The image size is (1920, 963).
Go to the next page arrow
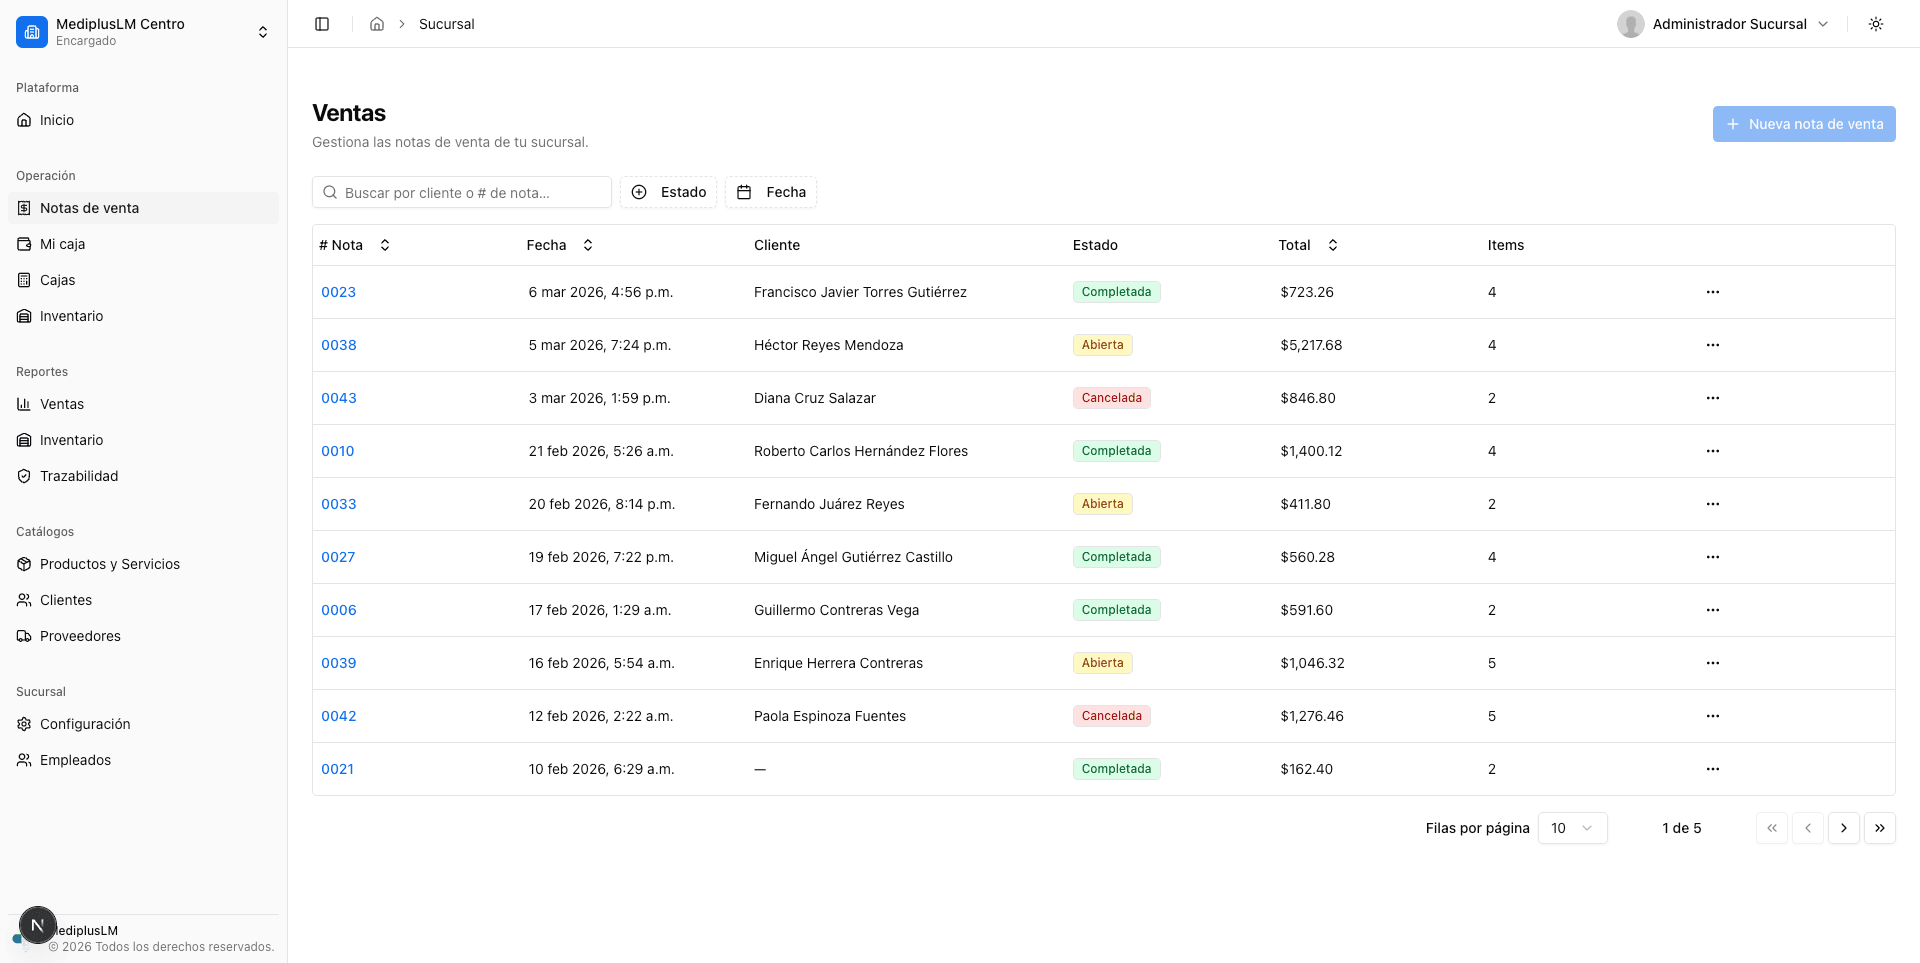1844,828
